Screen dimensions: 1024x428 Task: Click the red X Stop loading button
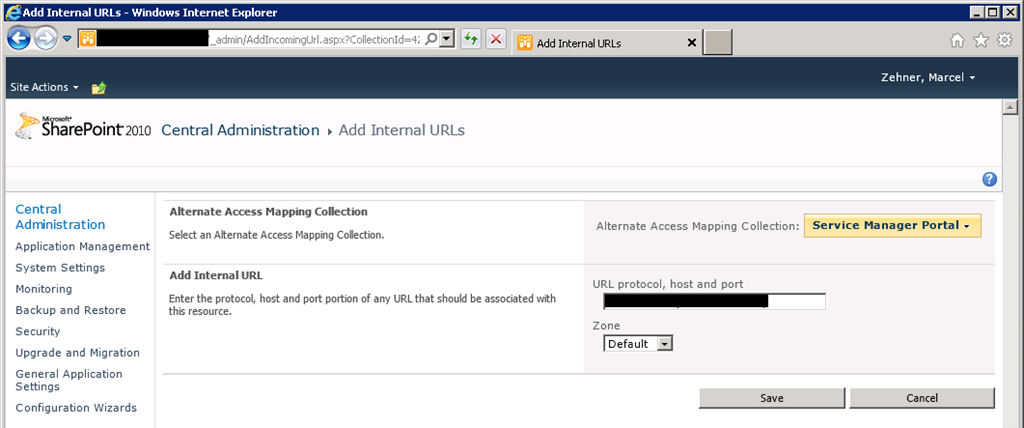tap(495, 40)
